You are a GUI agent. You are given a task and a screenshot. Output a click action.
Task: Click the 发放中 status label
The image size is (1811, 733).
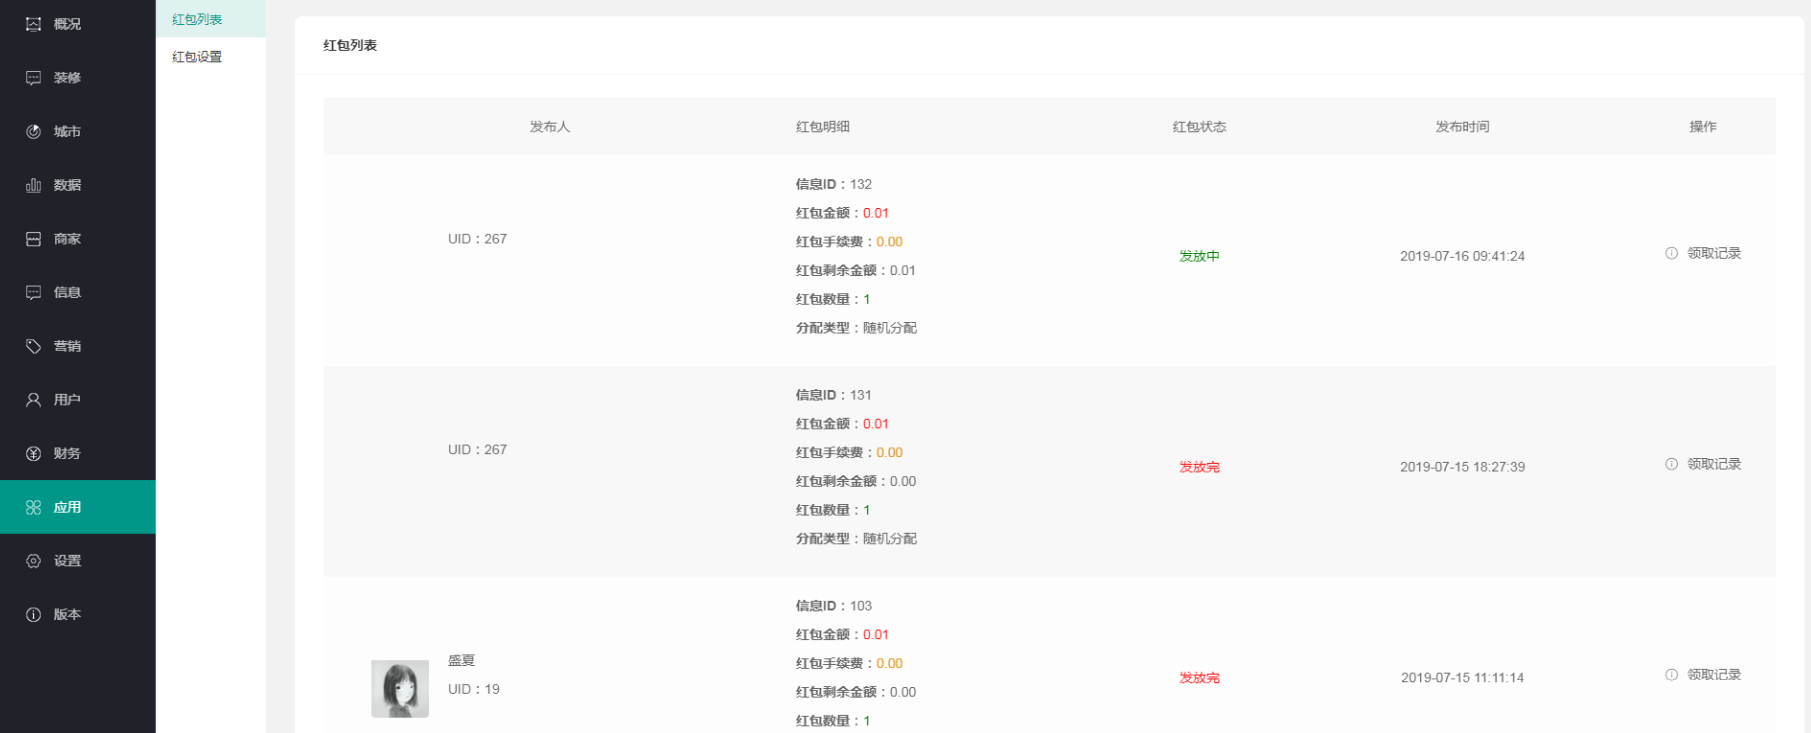(1199, 256)
